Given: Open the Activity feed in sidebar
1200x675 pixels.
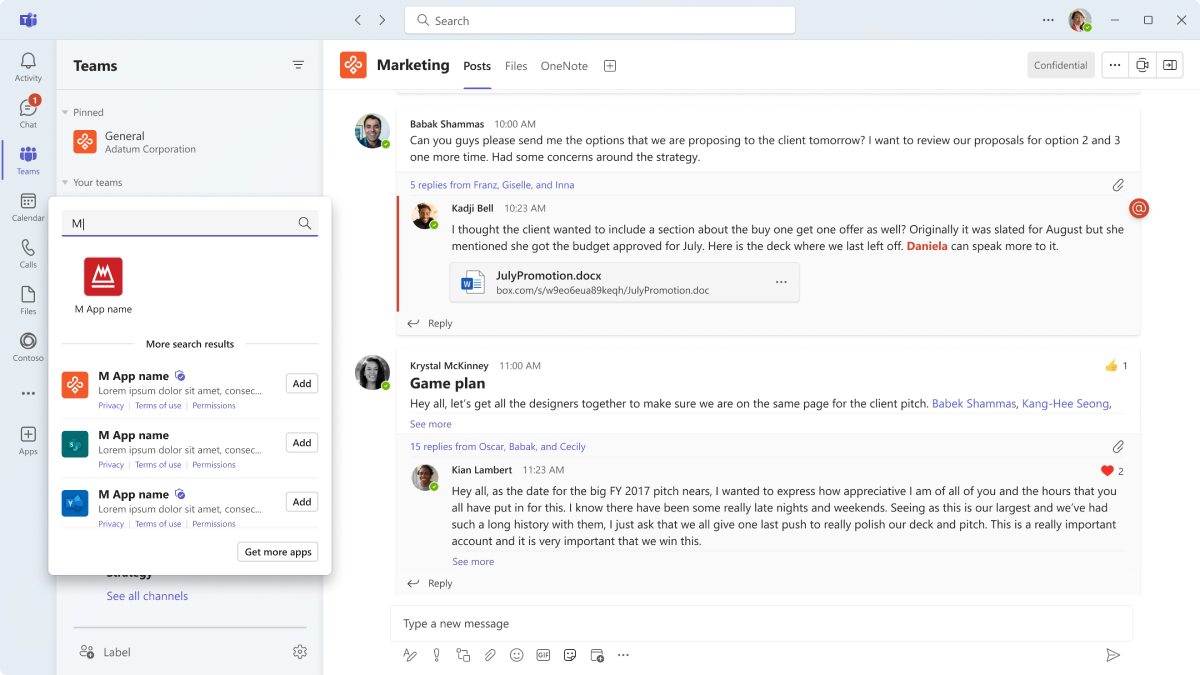Looking at the screenshot, I should pyautogui.click(x=28, y=67).
